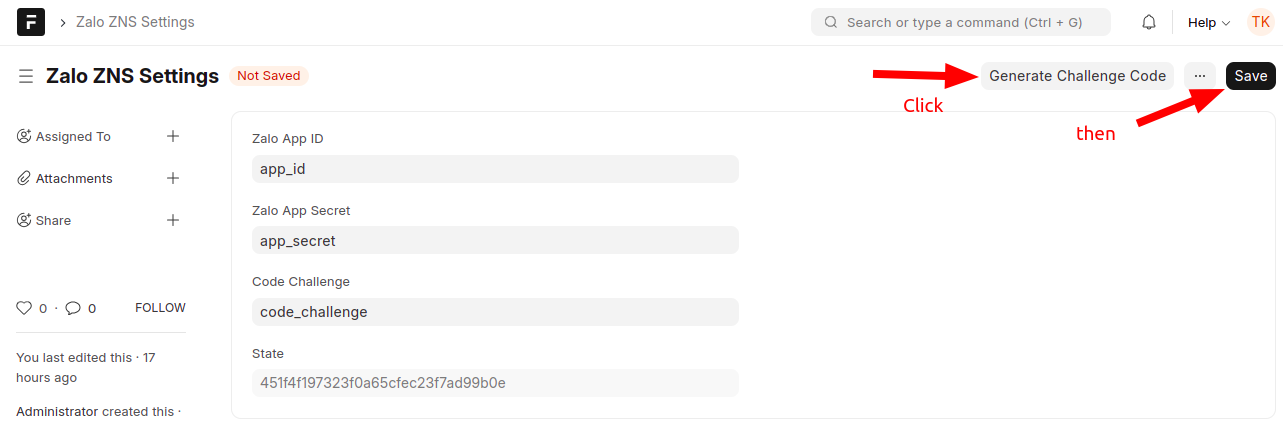Follow this document

[160, 308]
